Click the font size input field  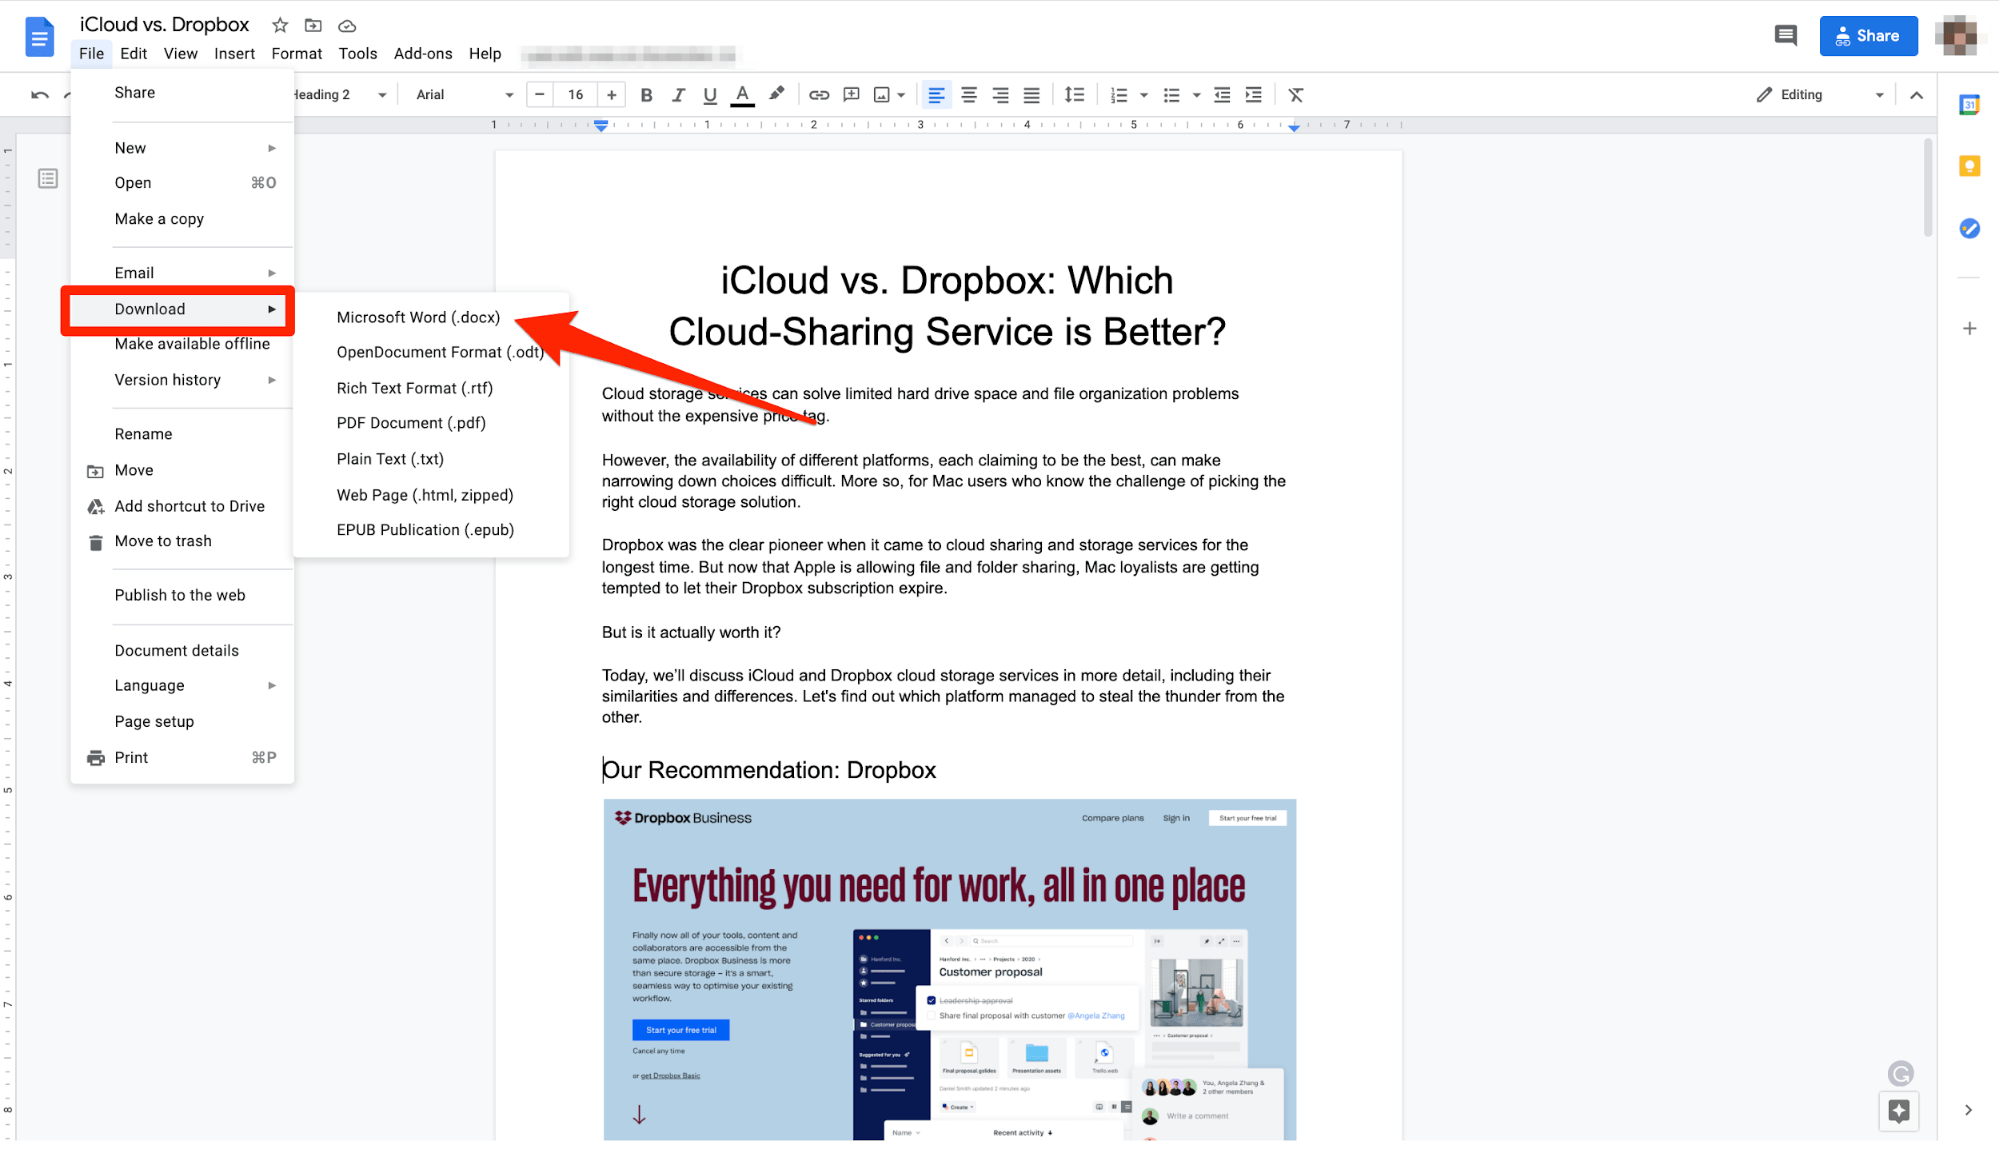tap(575, 94)
